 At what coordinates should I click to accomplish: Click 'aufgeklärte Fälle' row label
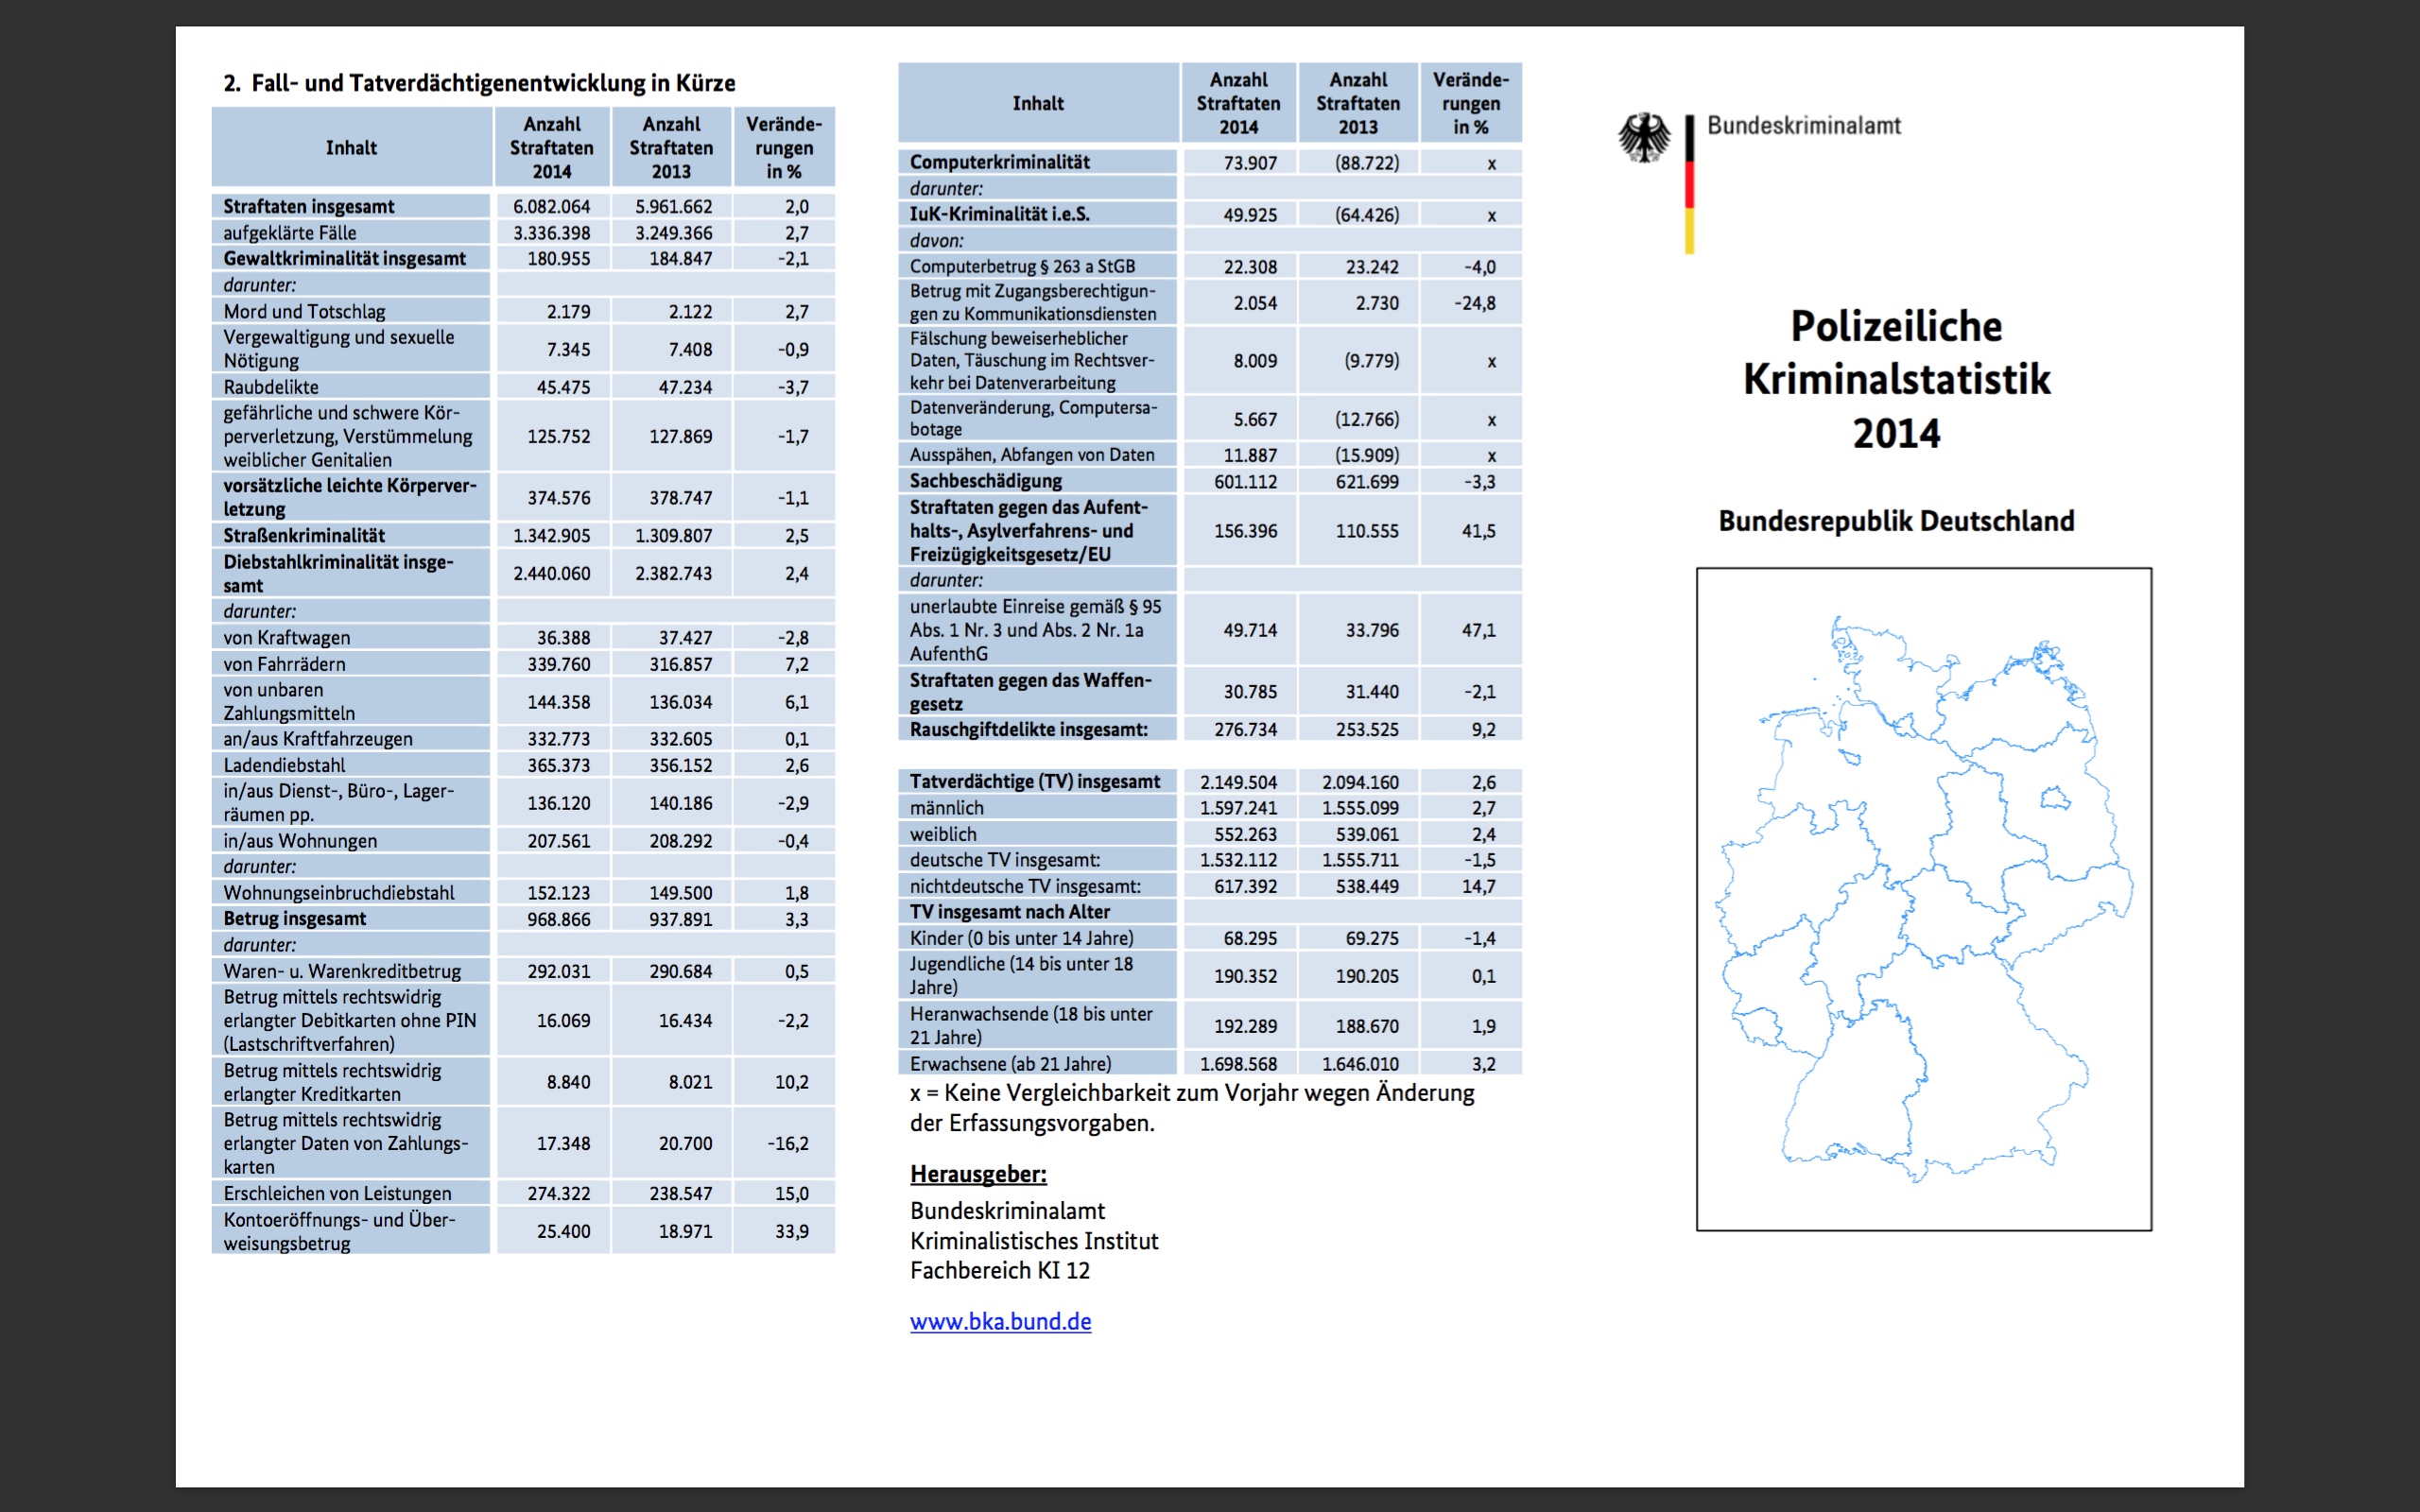coord(290,232)
